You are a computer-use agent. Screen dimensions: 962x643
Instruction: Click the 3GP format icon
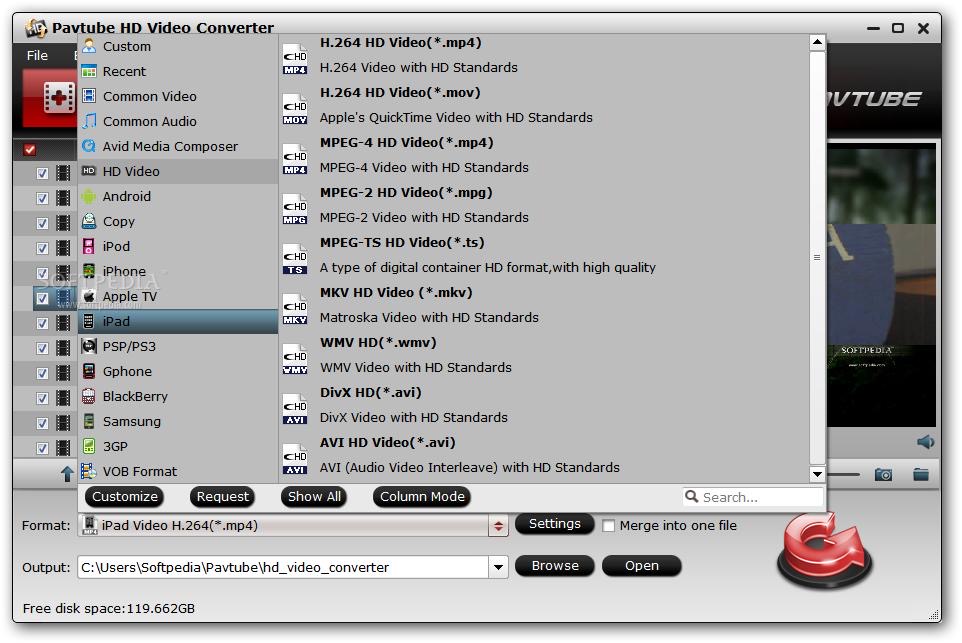pyautogui.click(x=90, y=446)
